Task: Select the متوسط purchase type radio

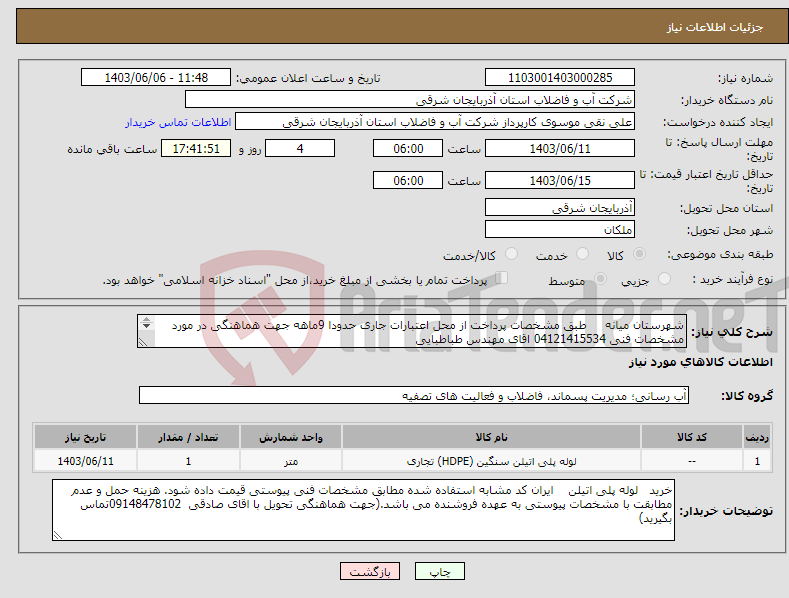Action: tap(600, 278)
